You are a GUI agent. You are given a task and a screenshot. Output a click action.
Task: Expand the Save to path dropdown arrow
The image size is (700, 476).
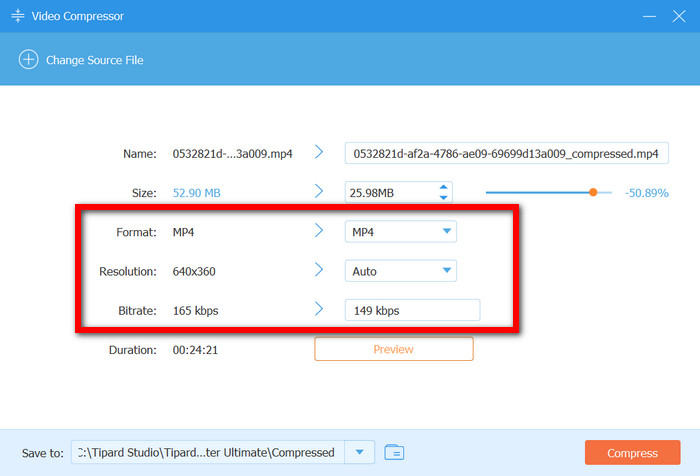(x=359, y=452)
